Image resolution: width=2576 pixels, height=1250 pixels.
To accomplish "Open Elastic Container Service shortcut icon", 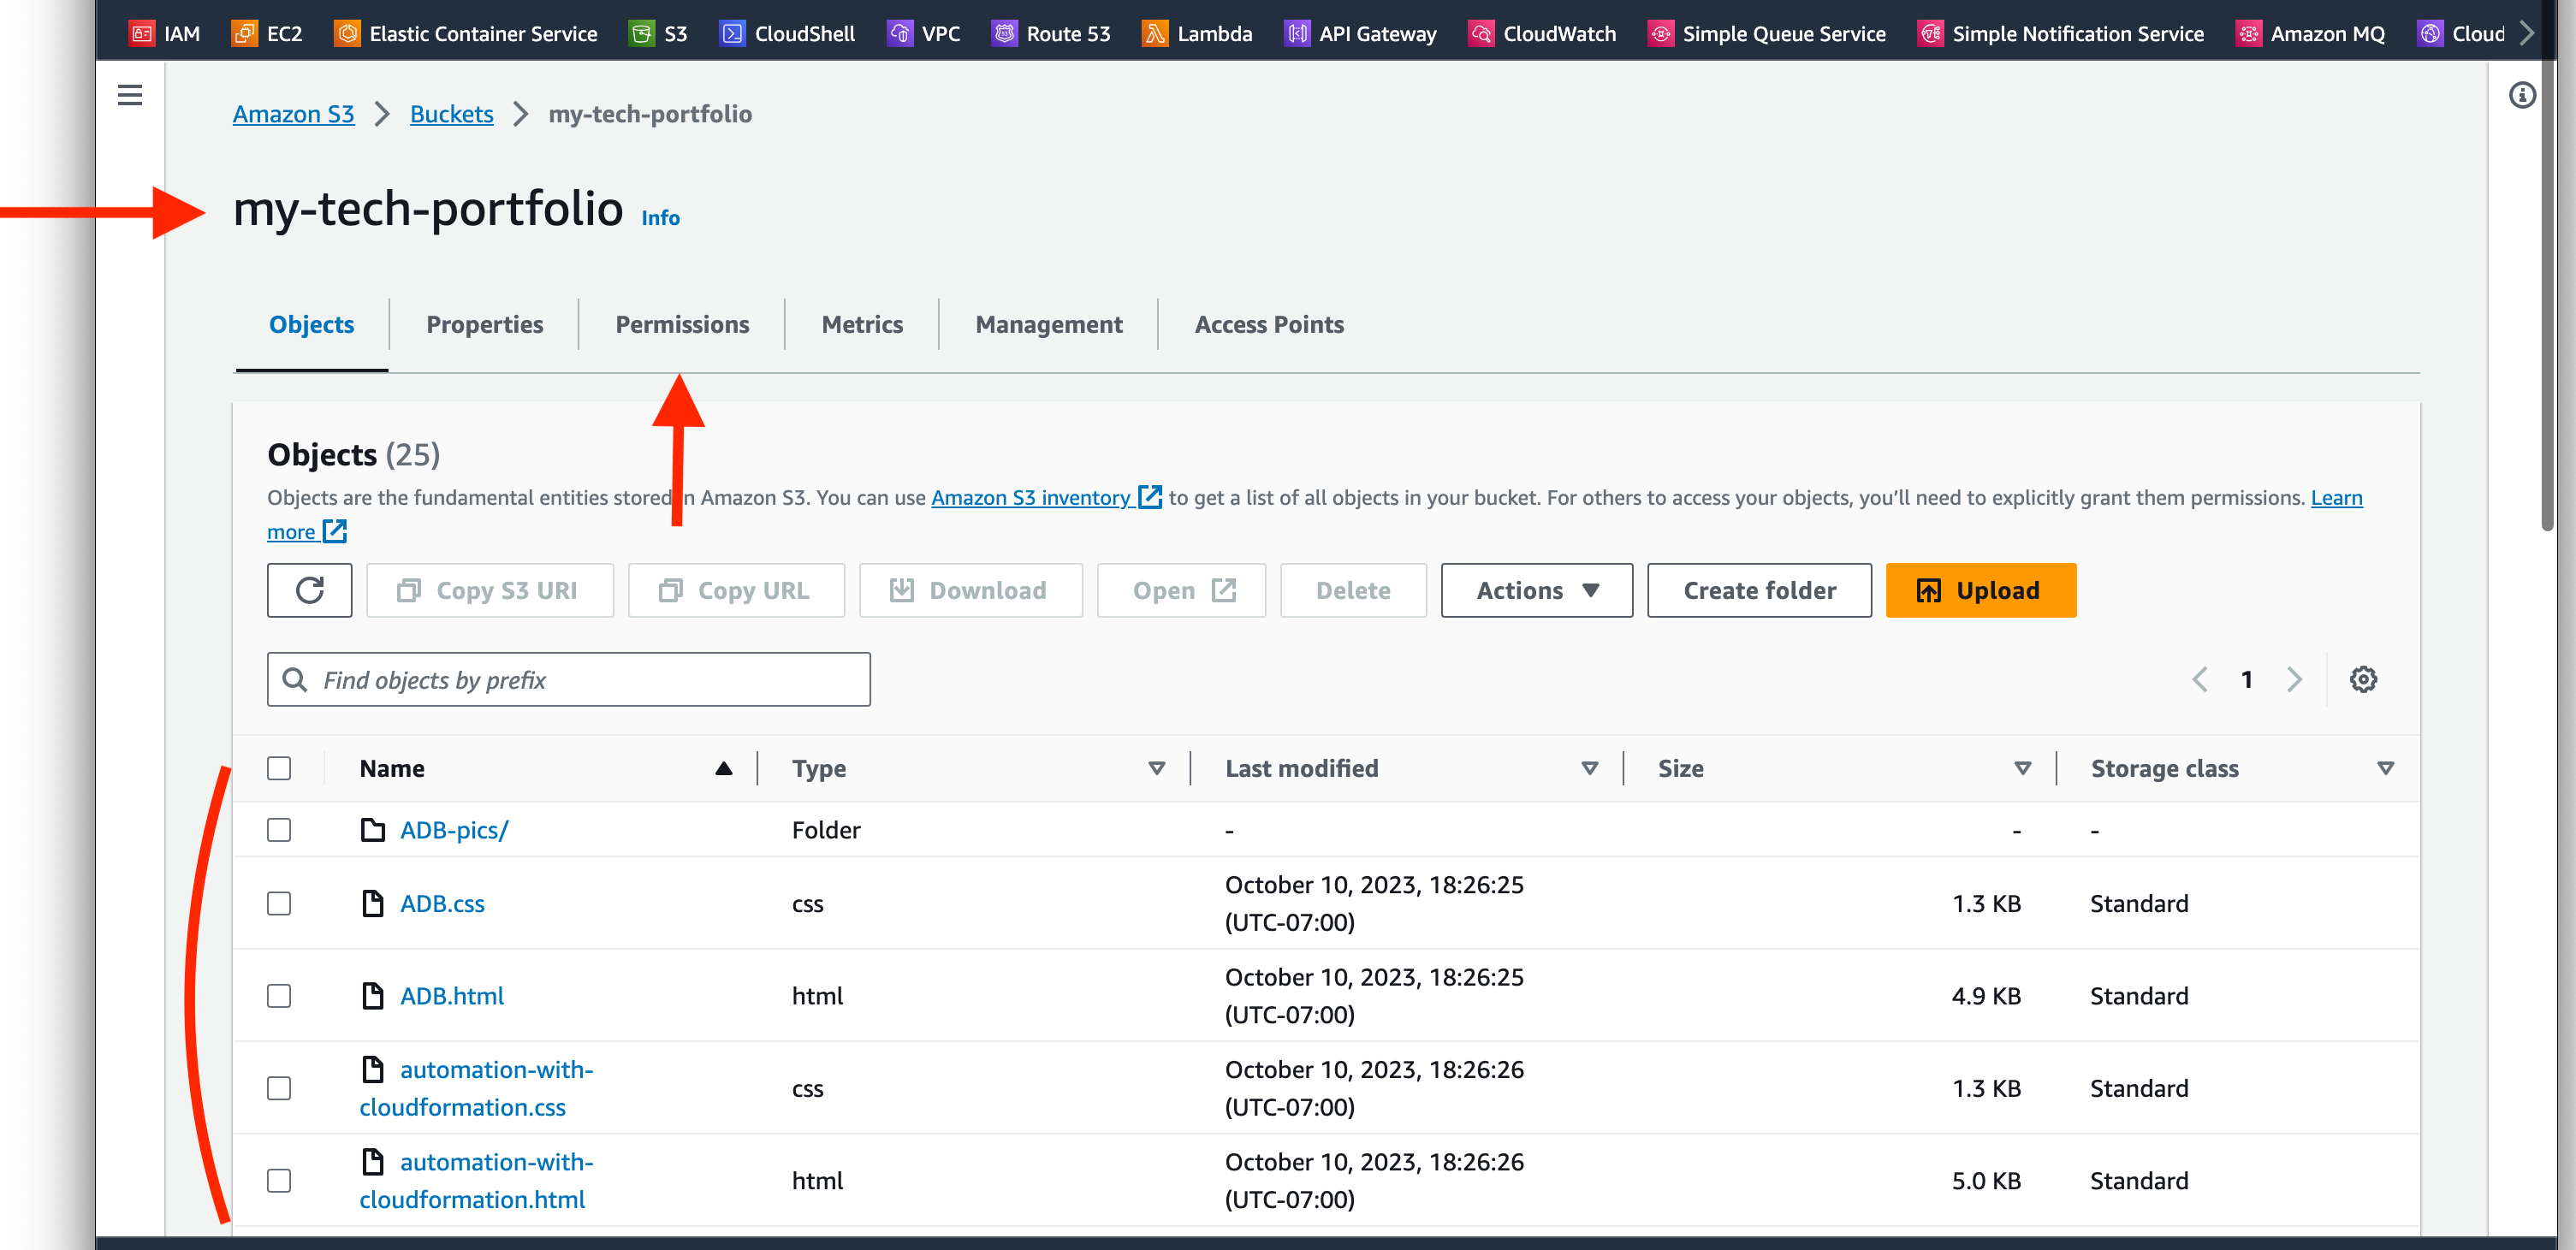I will 347,33.
